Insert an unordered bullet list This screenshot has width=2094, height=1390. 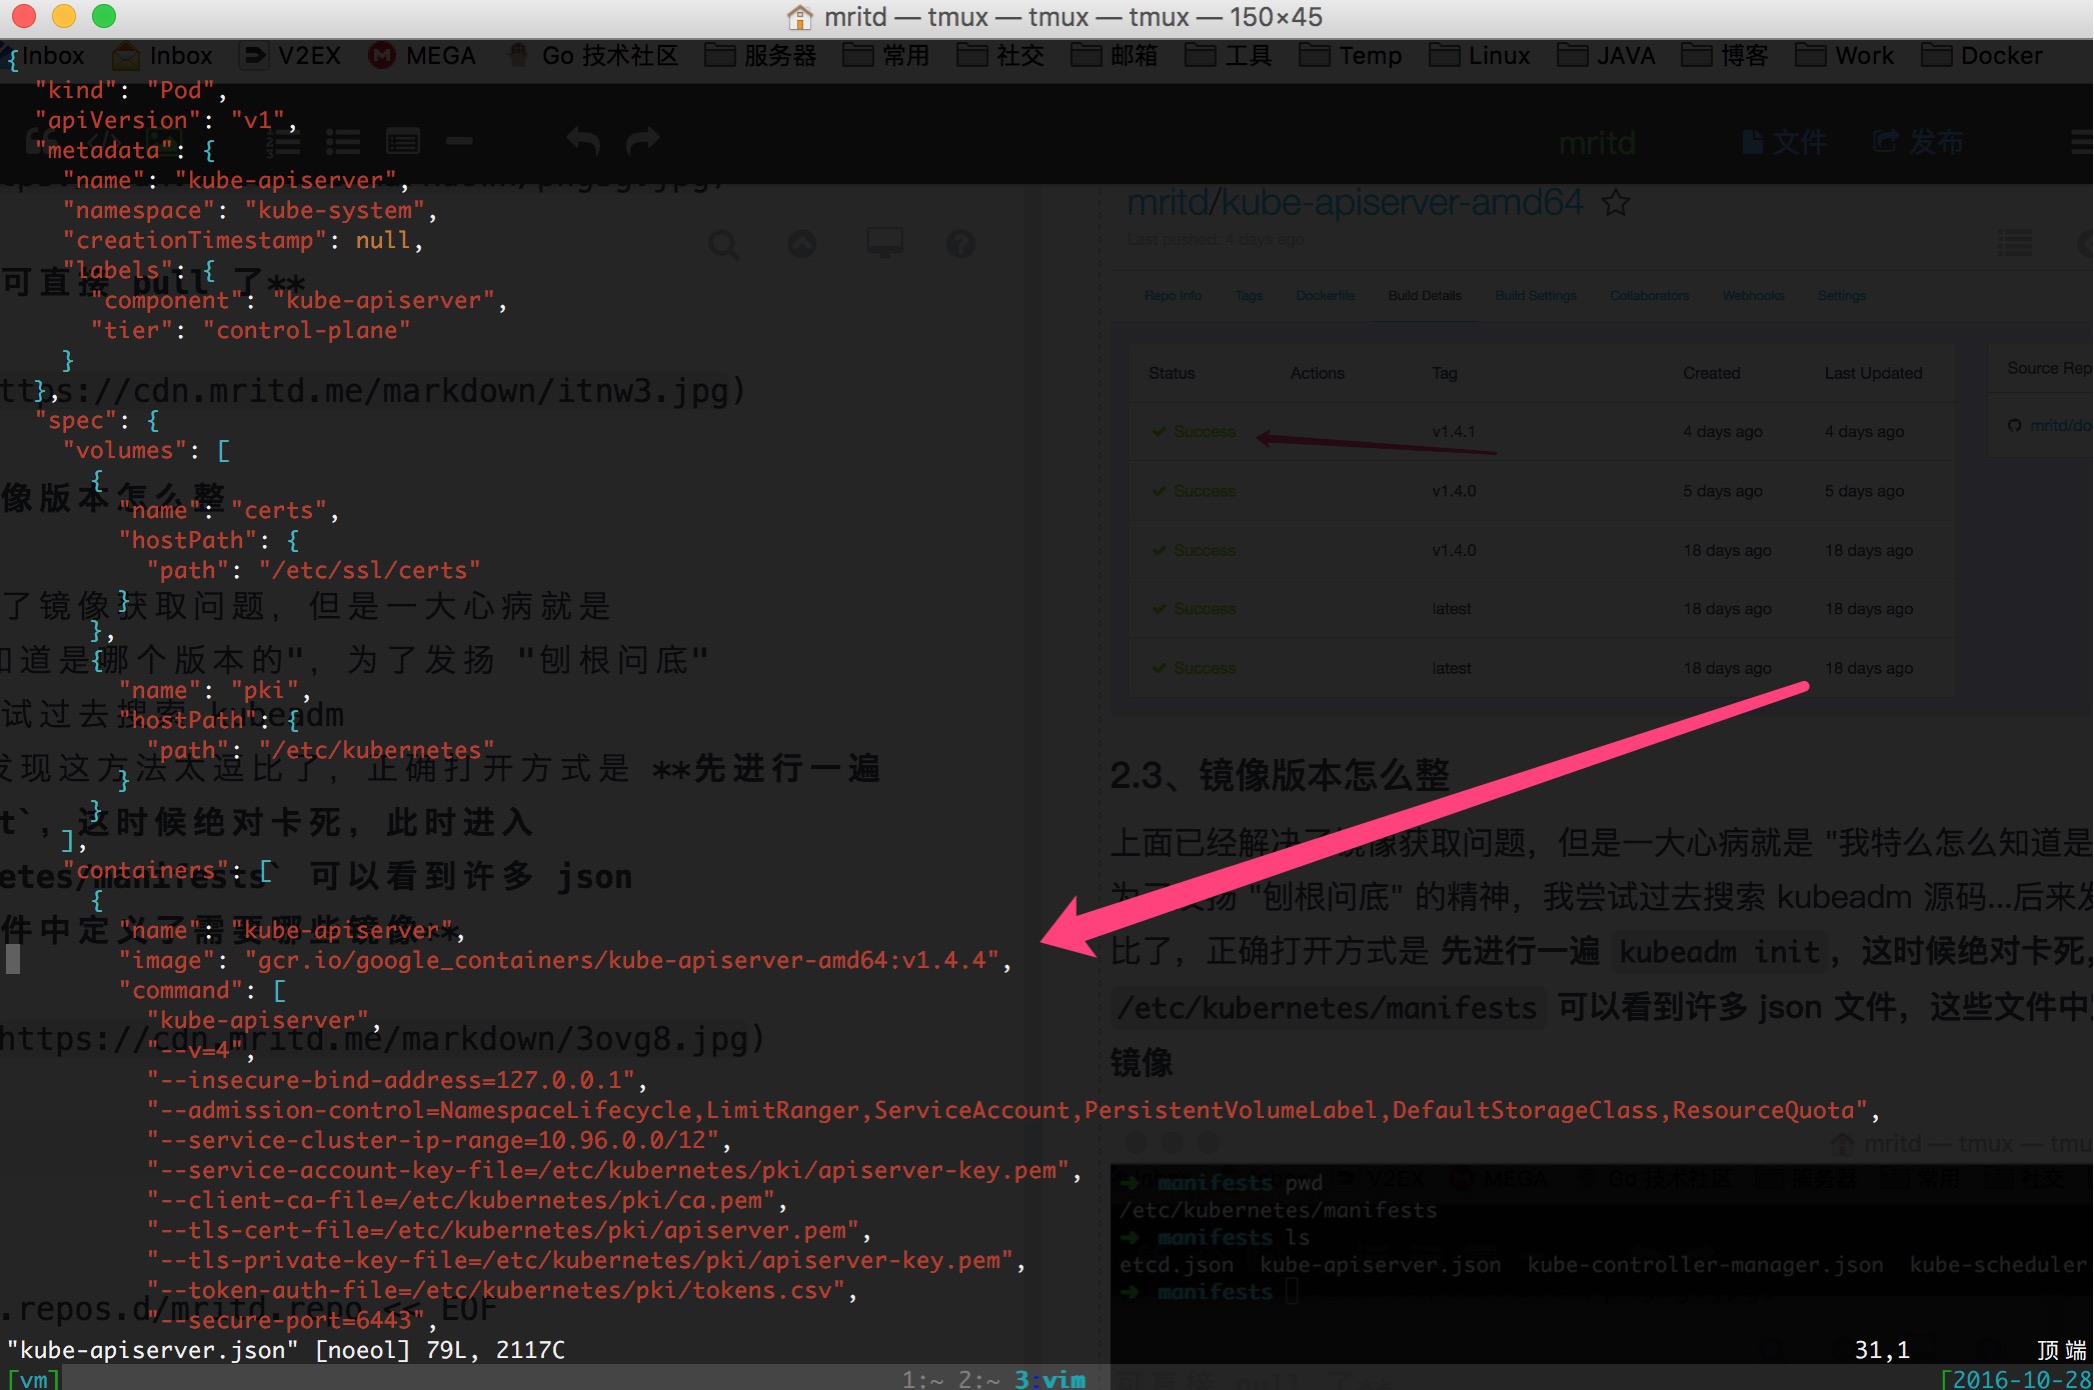pos(343,142)
